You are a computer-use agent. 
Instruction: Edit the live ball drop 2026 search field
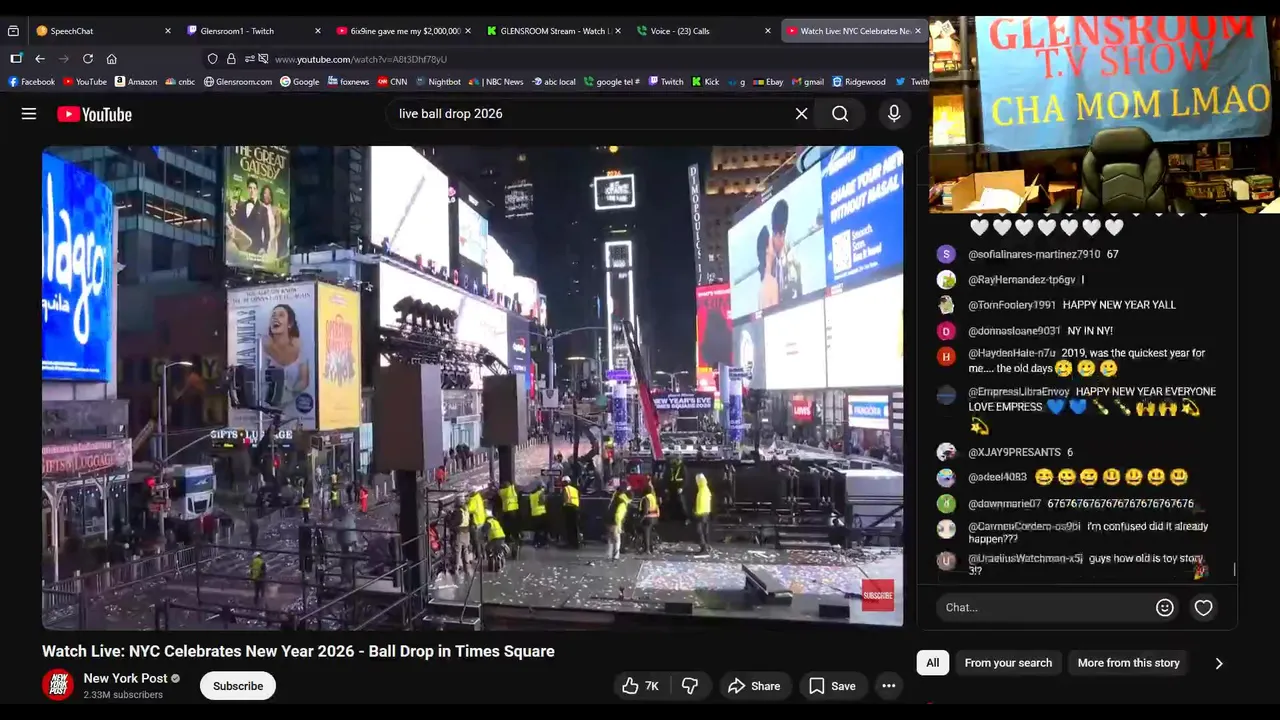point(590,114)
